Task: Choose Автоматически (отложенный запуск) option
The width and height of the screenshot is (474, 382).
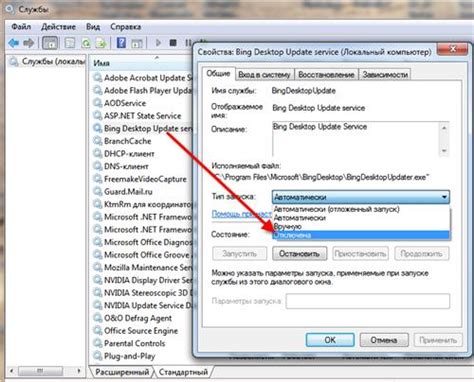Action: [361, 209]
